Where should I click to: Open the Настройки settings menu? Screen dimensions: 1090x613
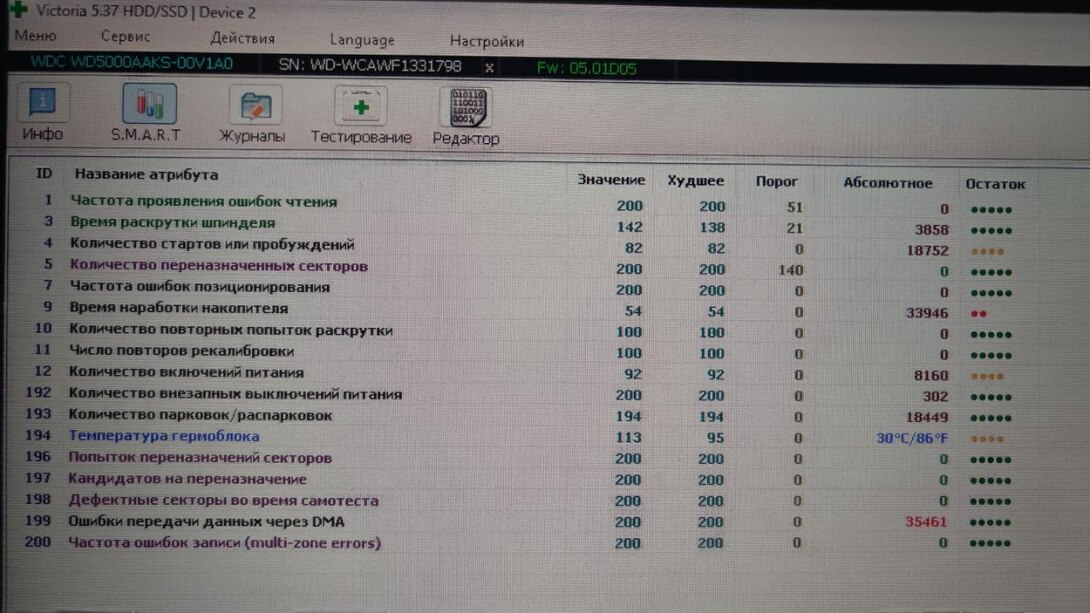pos(487,41)
